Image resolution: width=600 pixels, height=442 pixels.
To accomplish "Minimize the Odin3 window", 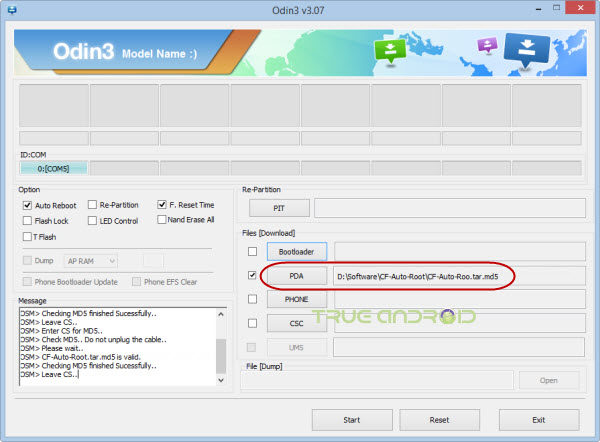I will point(539,8).
